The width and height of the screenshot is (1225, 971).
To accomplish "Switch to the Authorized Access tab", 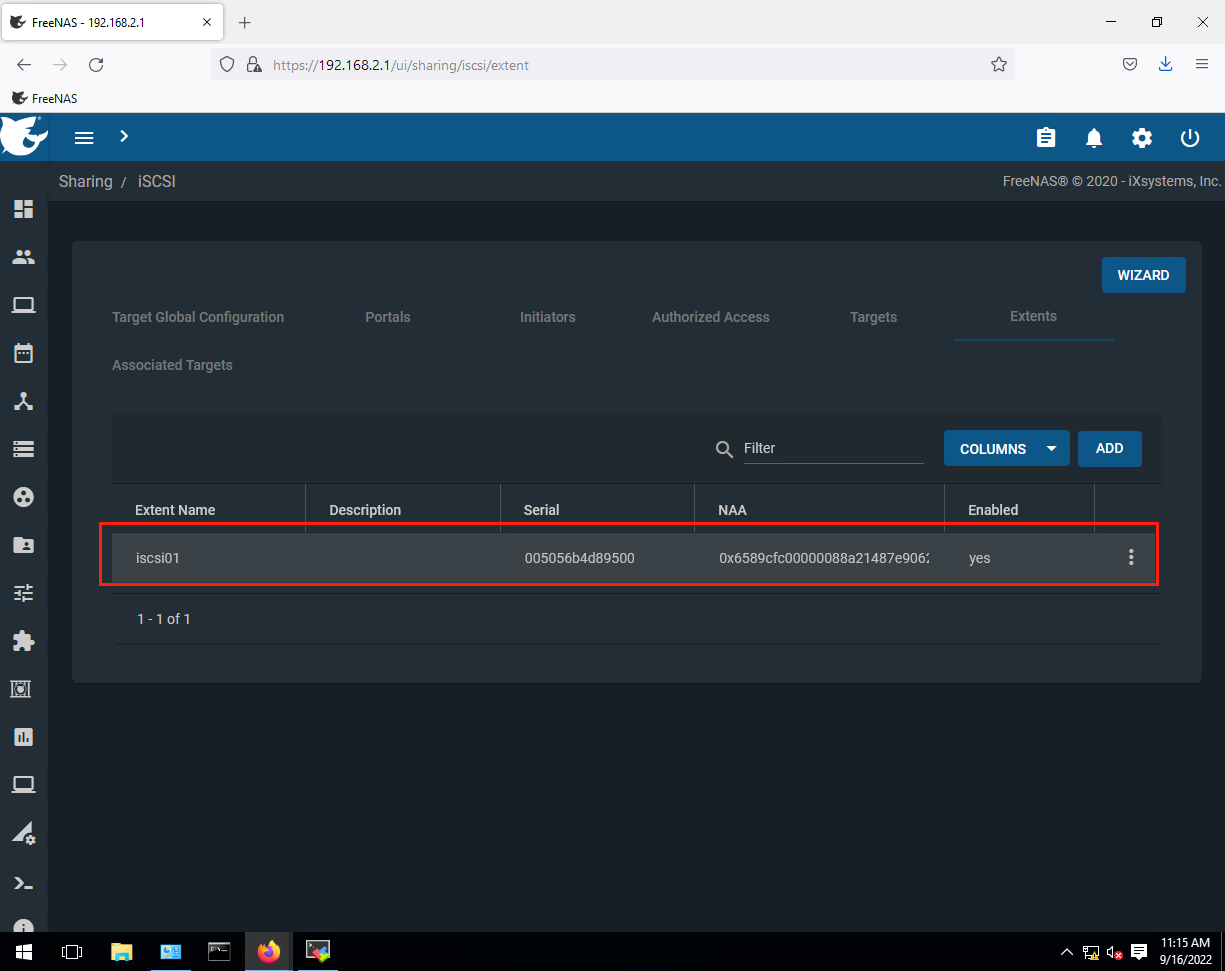I will (x=711, y=317).
